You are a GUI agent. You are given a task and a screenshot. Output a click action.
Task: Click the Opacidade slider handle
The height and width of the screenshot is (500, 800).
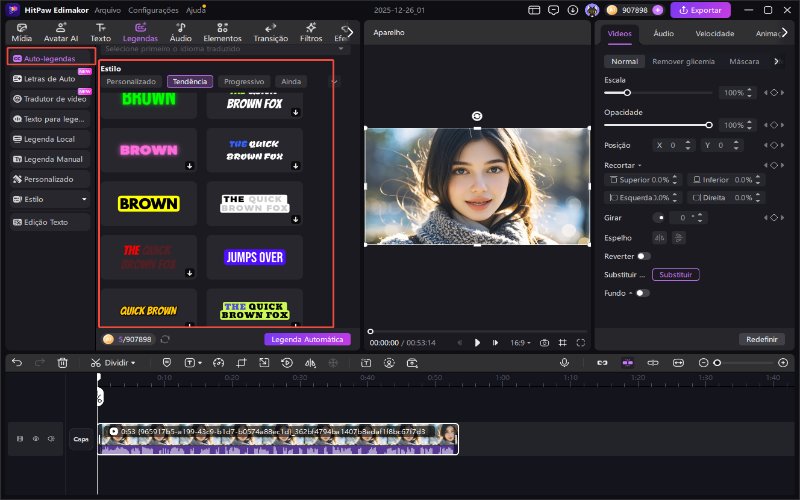[709, 125]
